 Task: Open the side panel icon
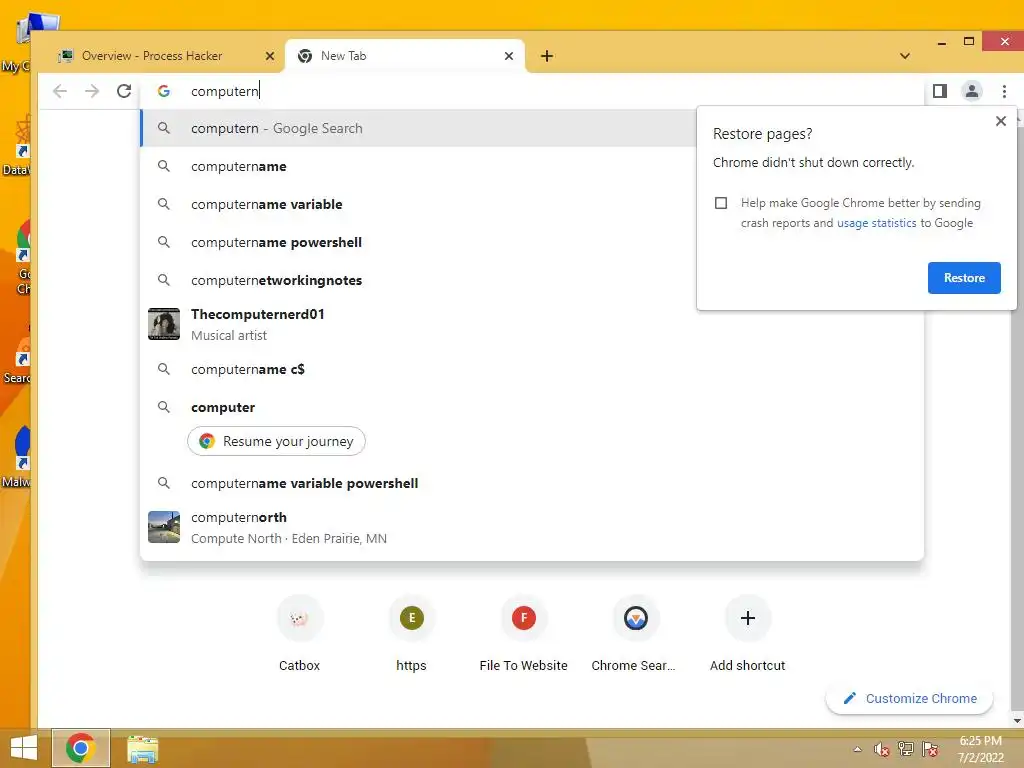pyautogui.click(x=940, y=91)
